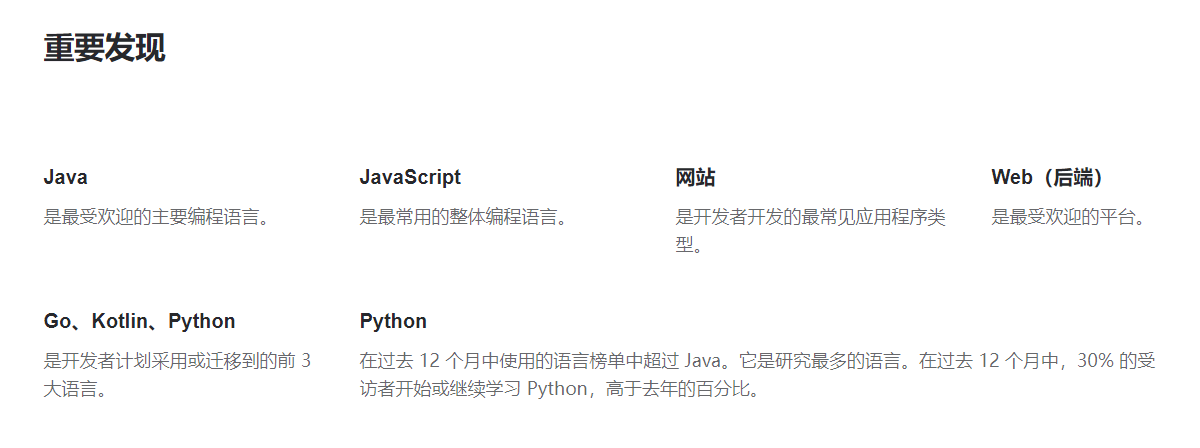Select the "Go、Kotlin、Python" heading

coord(140,321)
